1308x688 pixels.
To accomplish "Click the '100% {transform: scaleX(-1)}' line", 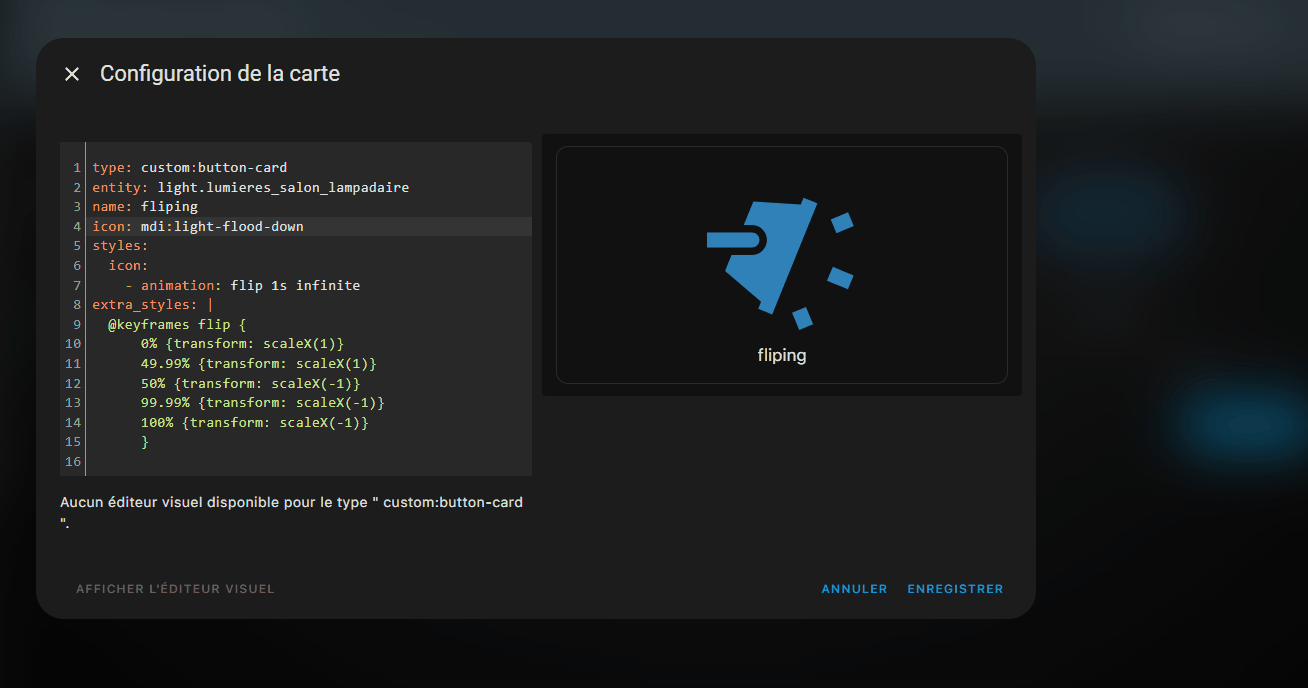I will pyautogui.click(x=254, y=423).
